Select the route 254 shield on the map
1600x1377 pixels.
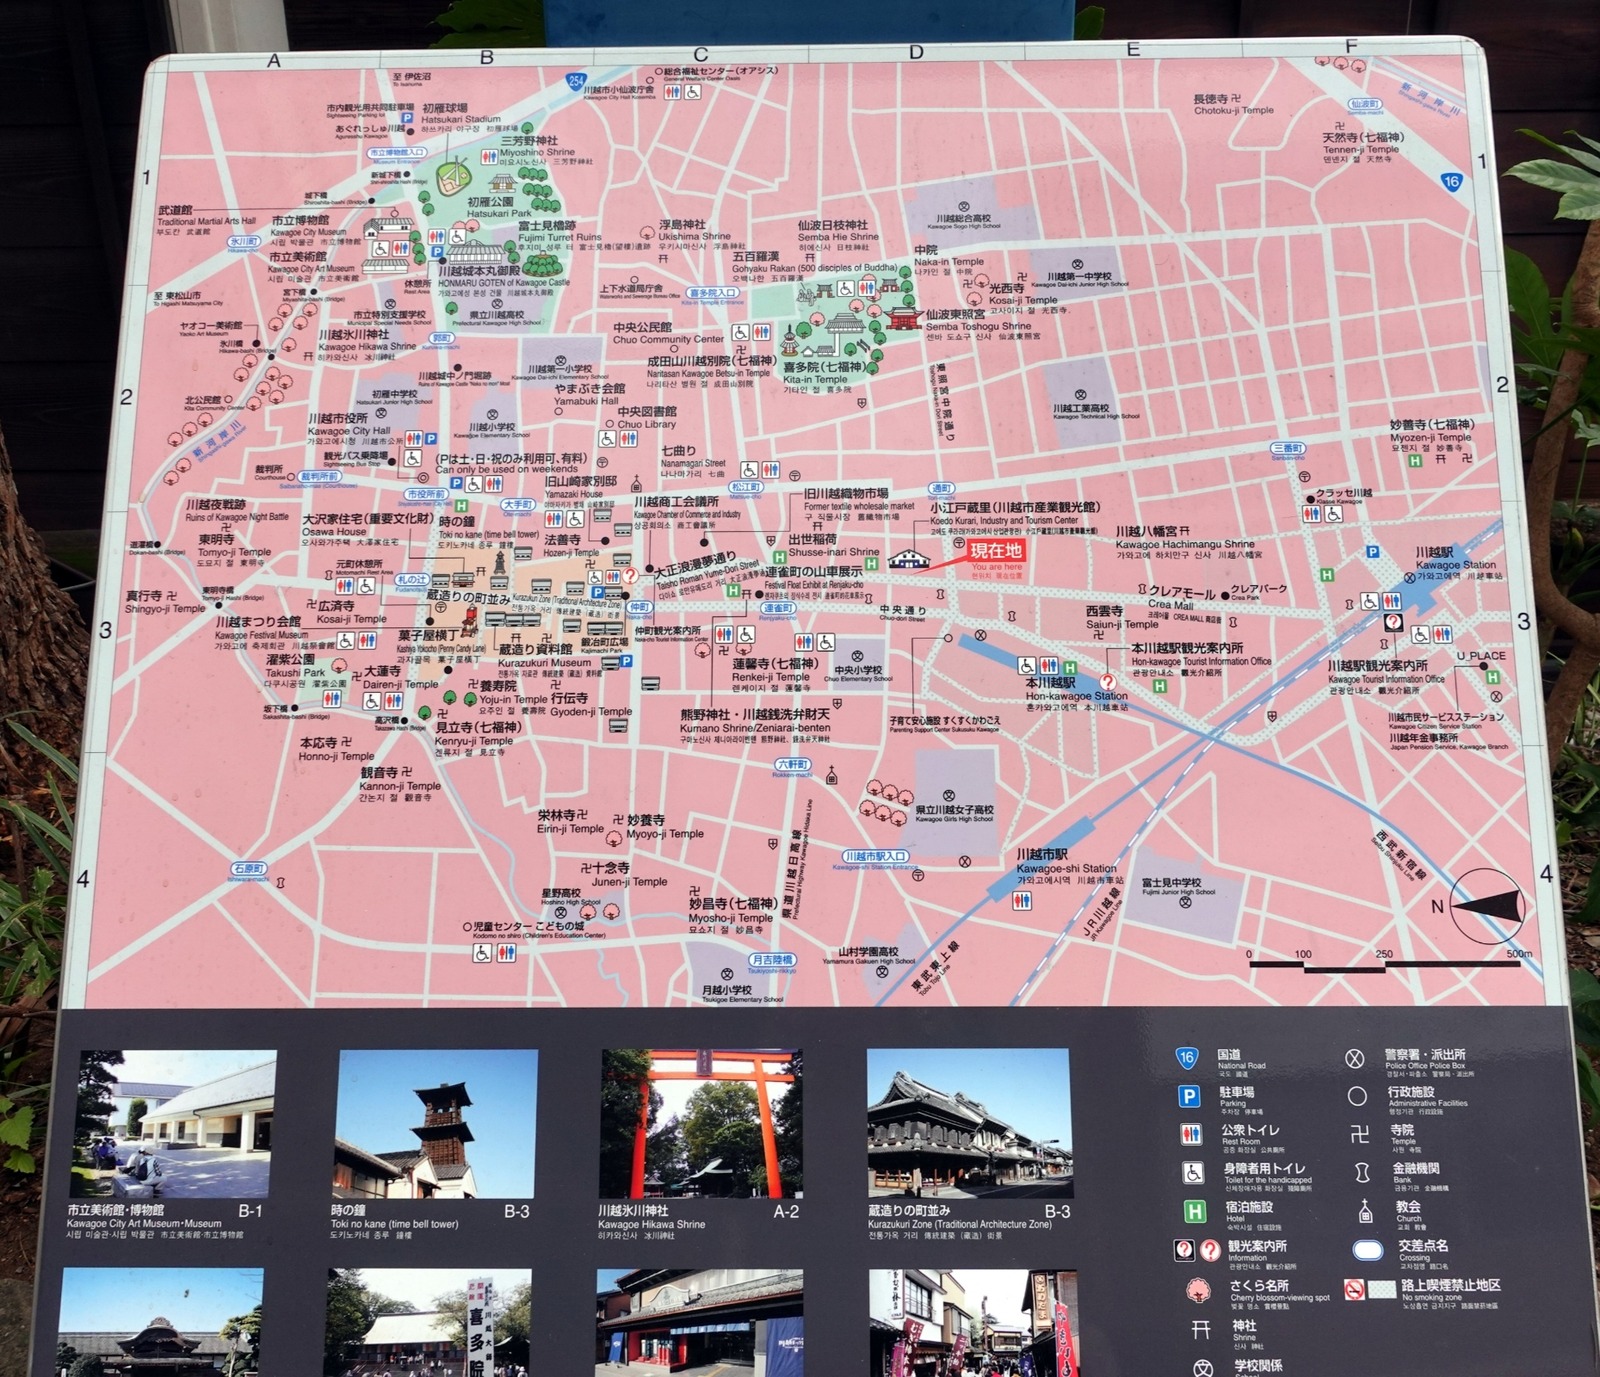tap(576, 81)
